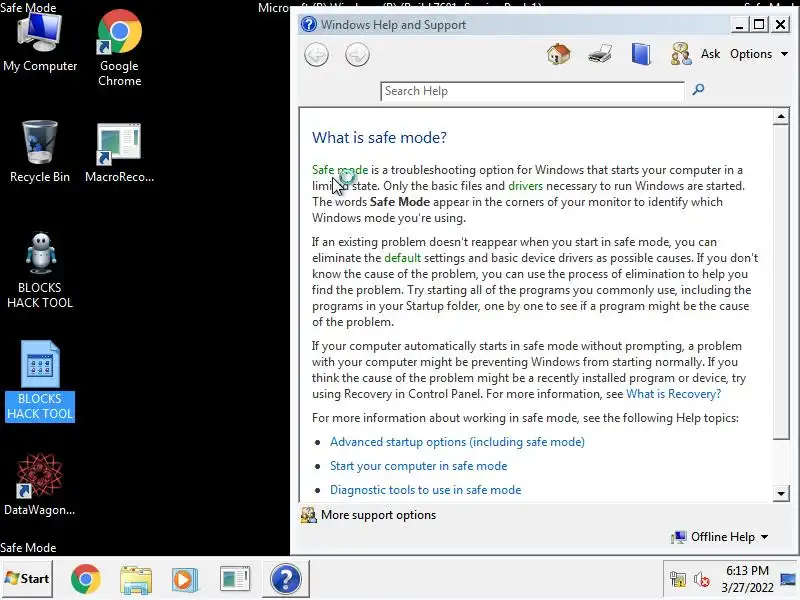Go back using the Back arrow button
The width and height of the screenshot is (800, 600).
pos(316,55)
